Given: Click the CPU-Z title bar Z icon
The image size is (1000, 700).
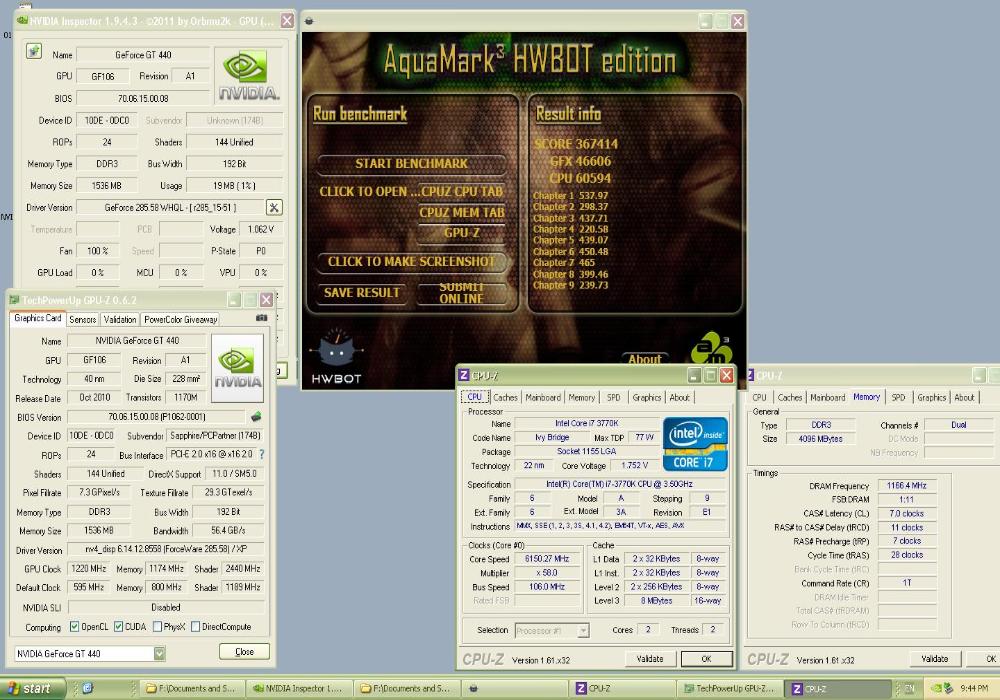Looking at the screenshot, I should point(464,376).
